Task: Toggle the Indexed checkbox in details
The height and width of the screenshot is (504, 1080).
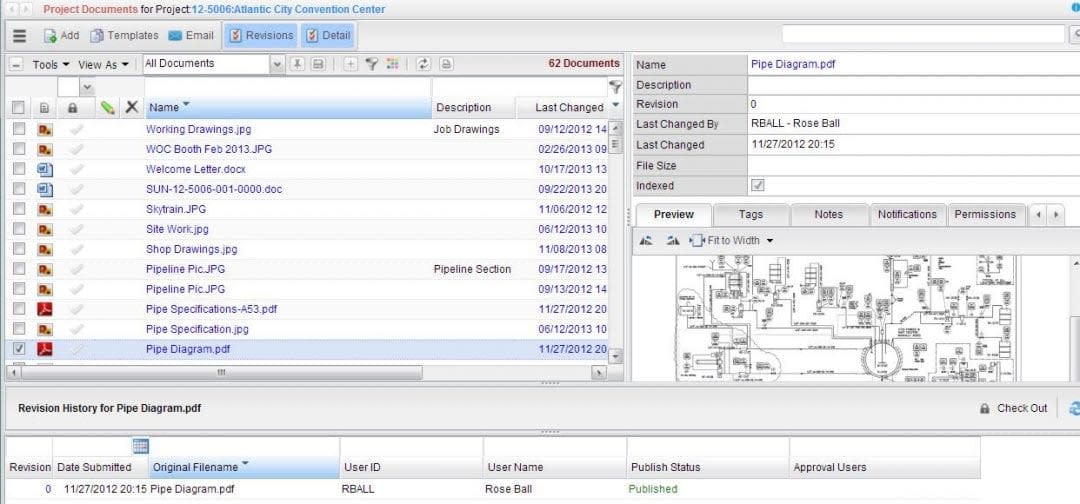Action: click(x=758, y=186)
